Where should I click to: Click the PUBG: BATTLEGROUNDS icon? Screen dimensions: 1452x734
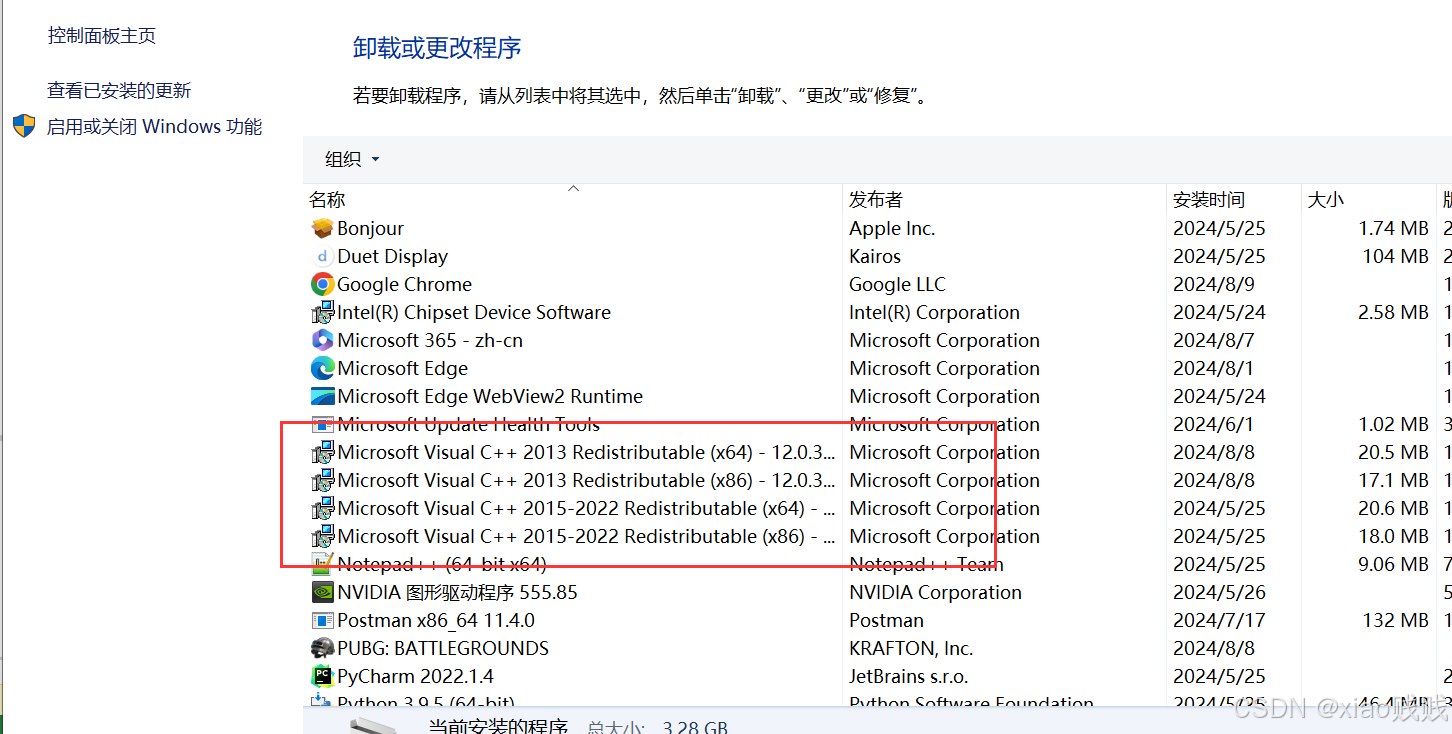click(x=322, y=648)
